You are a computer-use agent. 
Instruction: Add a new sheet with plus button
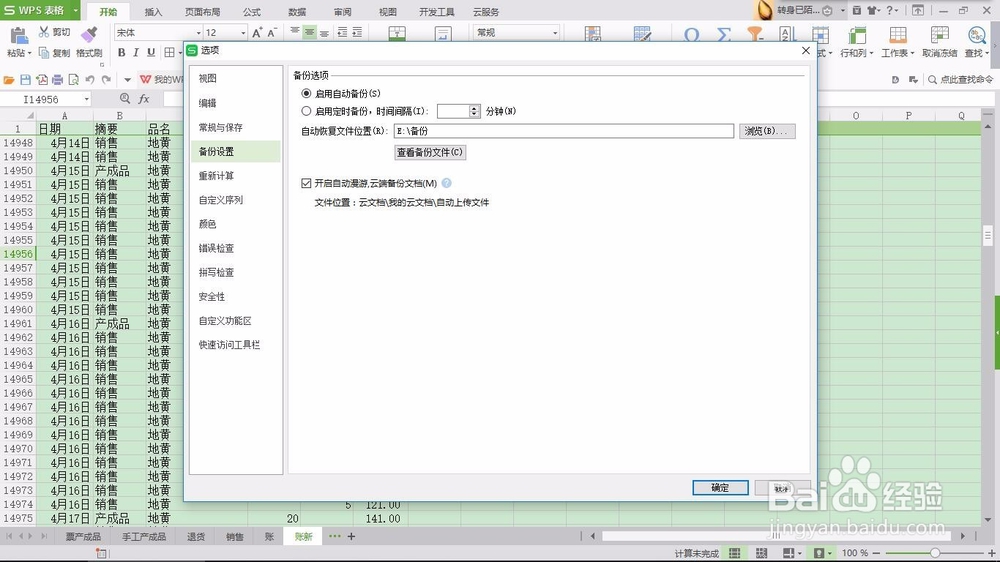[x=351, y=536]
